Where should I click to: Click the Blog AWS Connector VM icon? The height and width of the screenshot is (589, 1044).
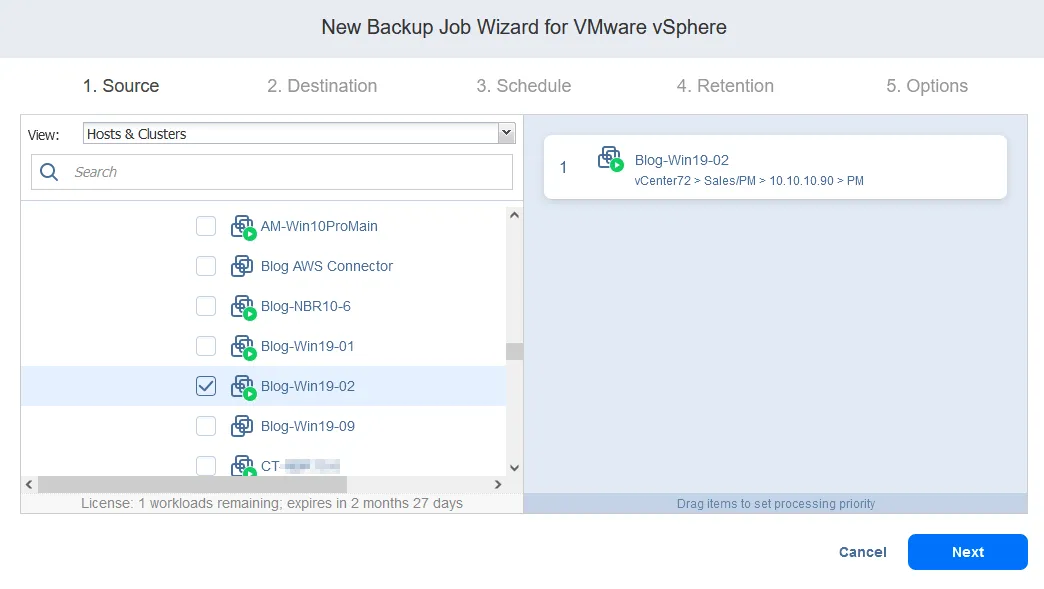pos(242,266)
